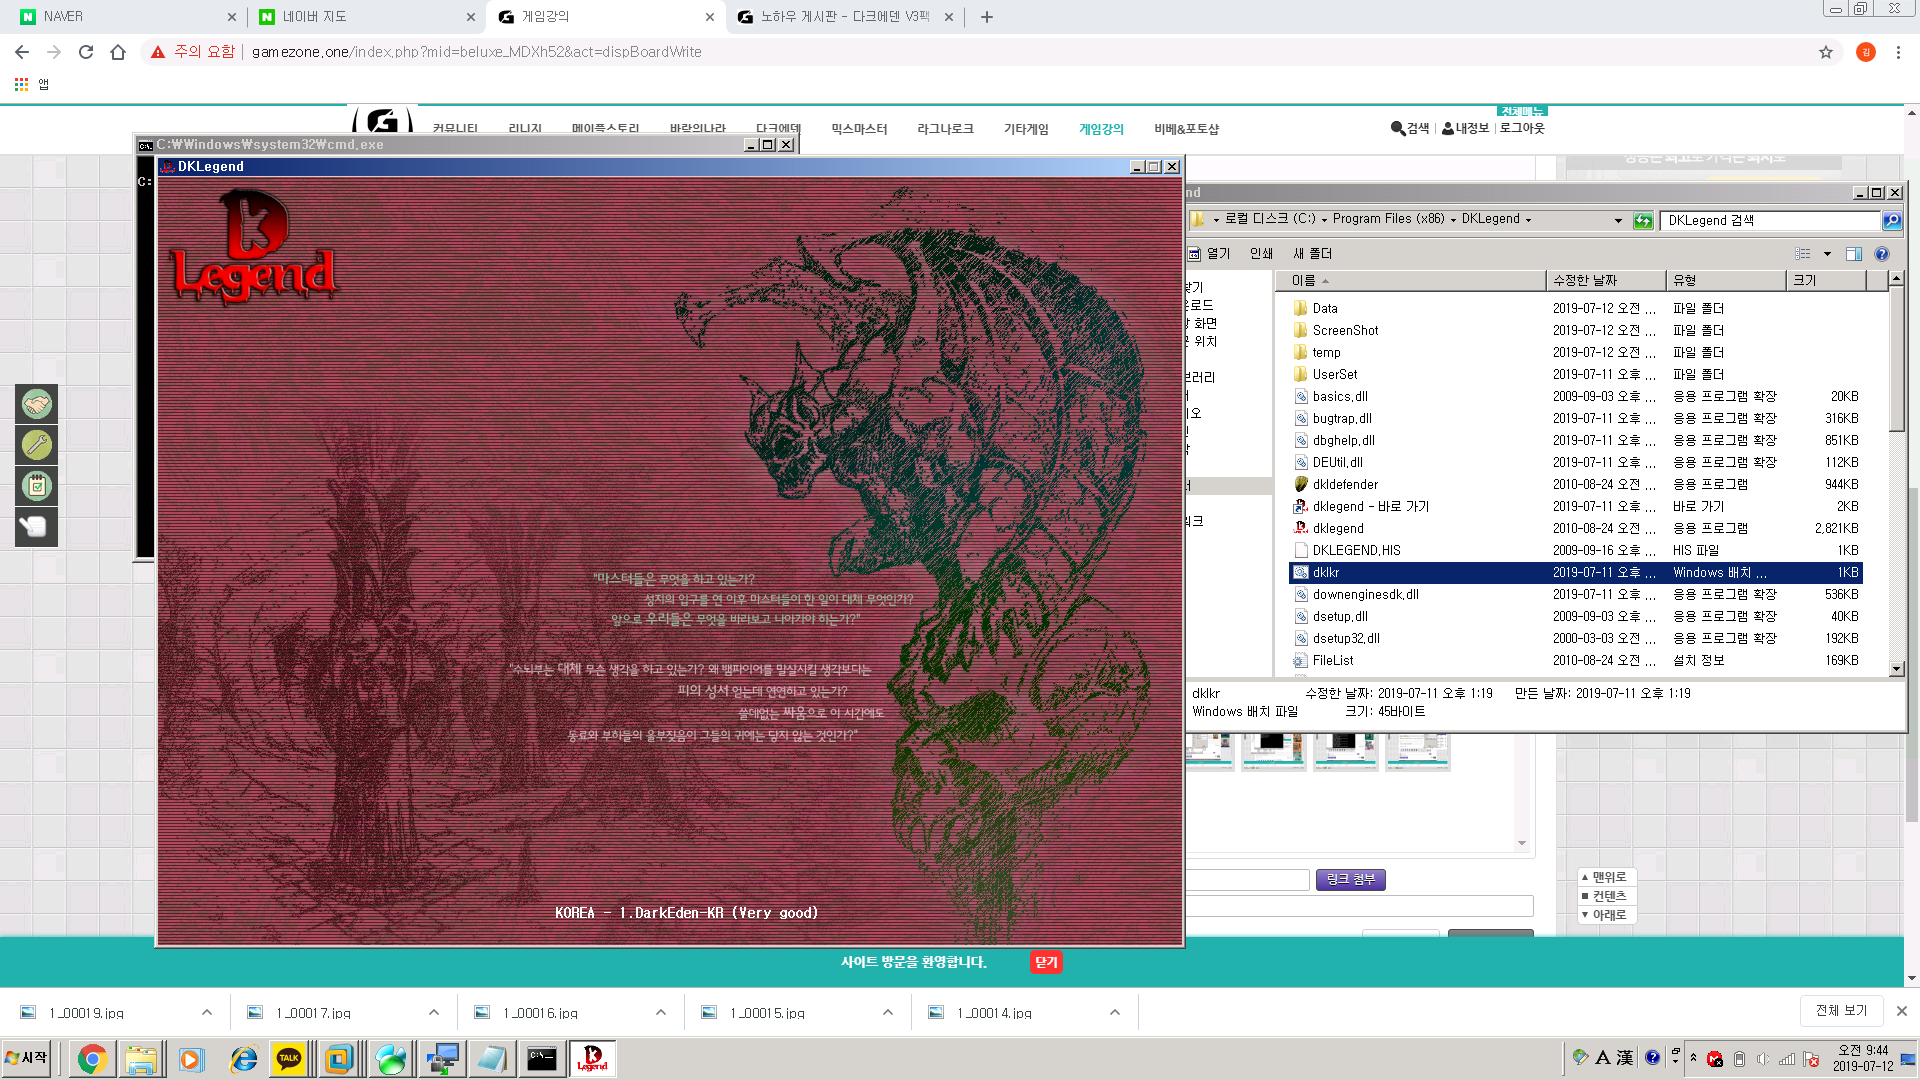Switch to the DKLegend taskbar button
This screenshot has height=1080, width=1920.
point(592,1059)
